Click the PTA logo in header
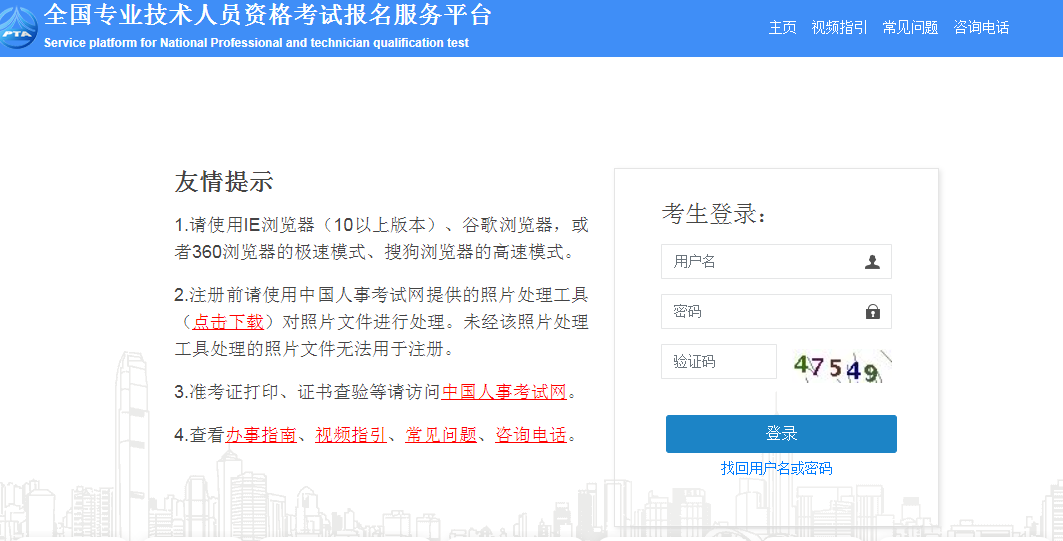The image size is (1063, 541). pos(18,27)
